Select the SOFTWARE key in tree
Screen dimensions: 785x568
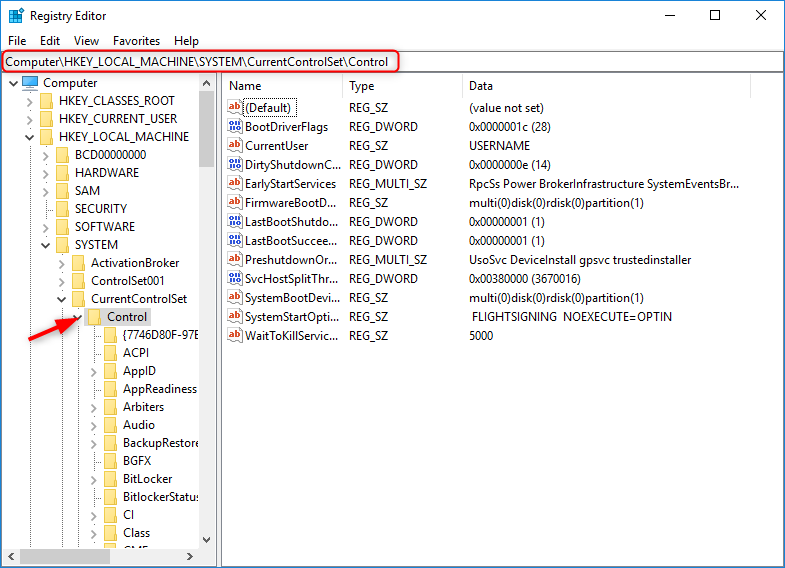point(104,227)
